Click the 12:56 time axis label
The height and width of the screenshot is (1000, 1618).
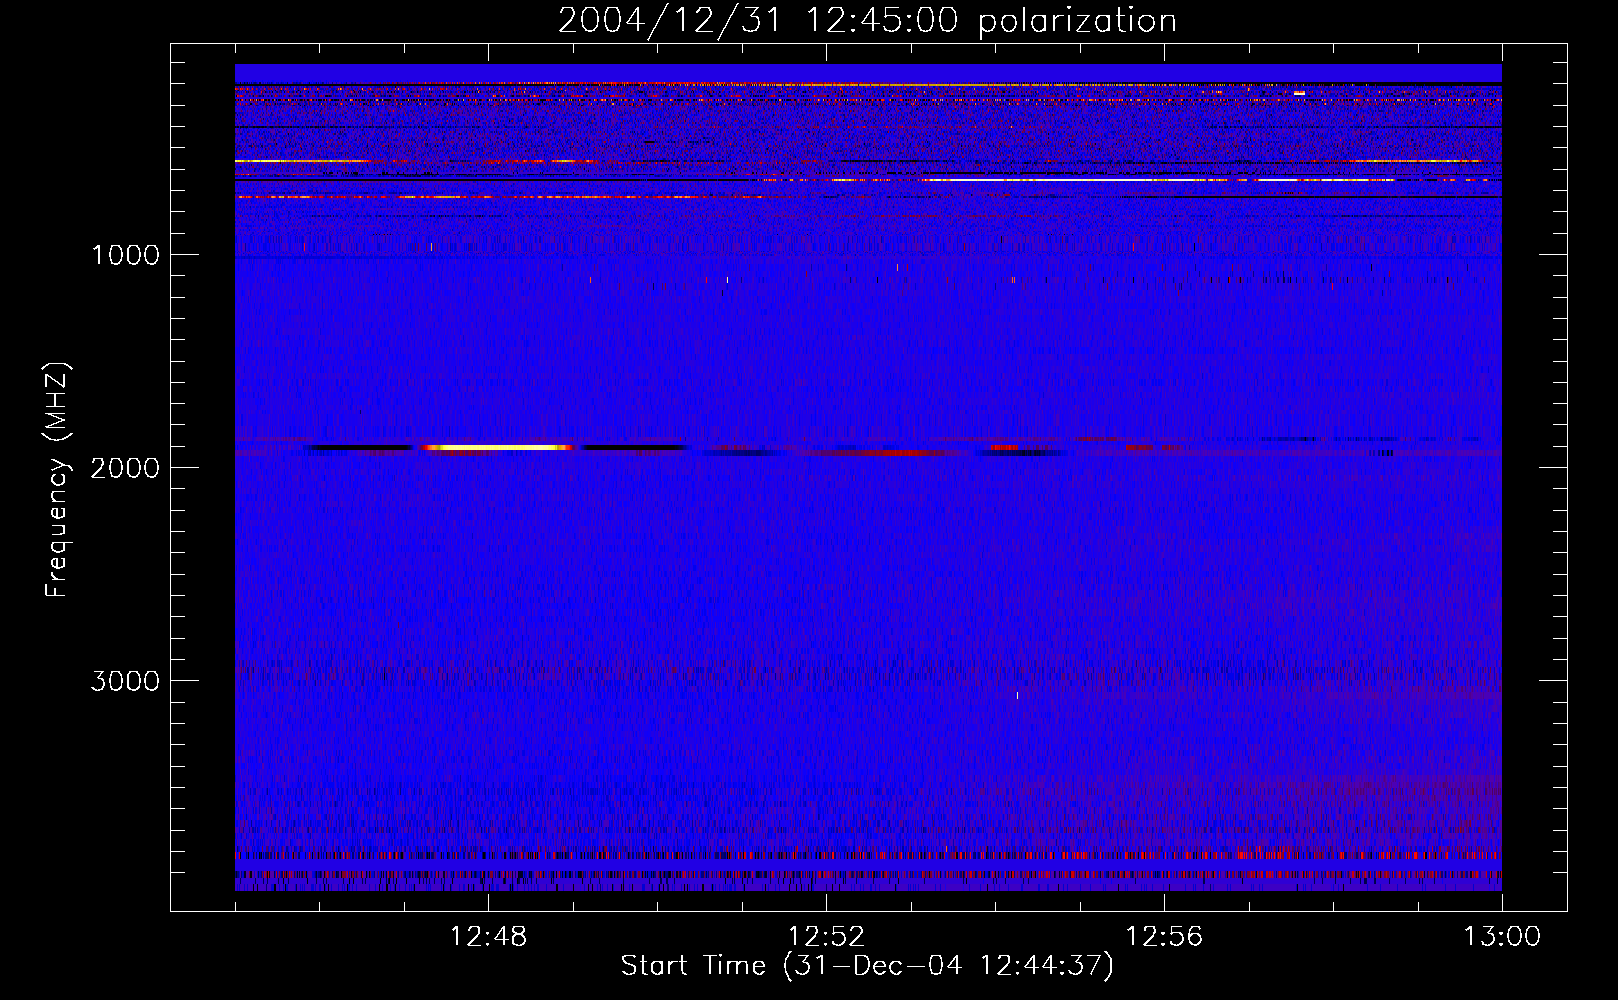(1164, 937)
